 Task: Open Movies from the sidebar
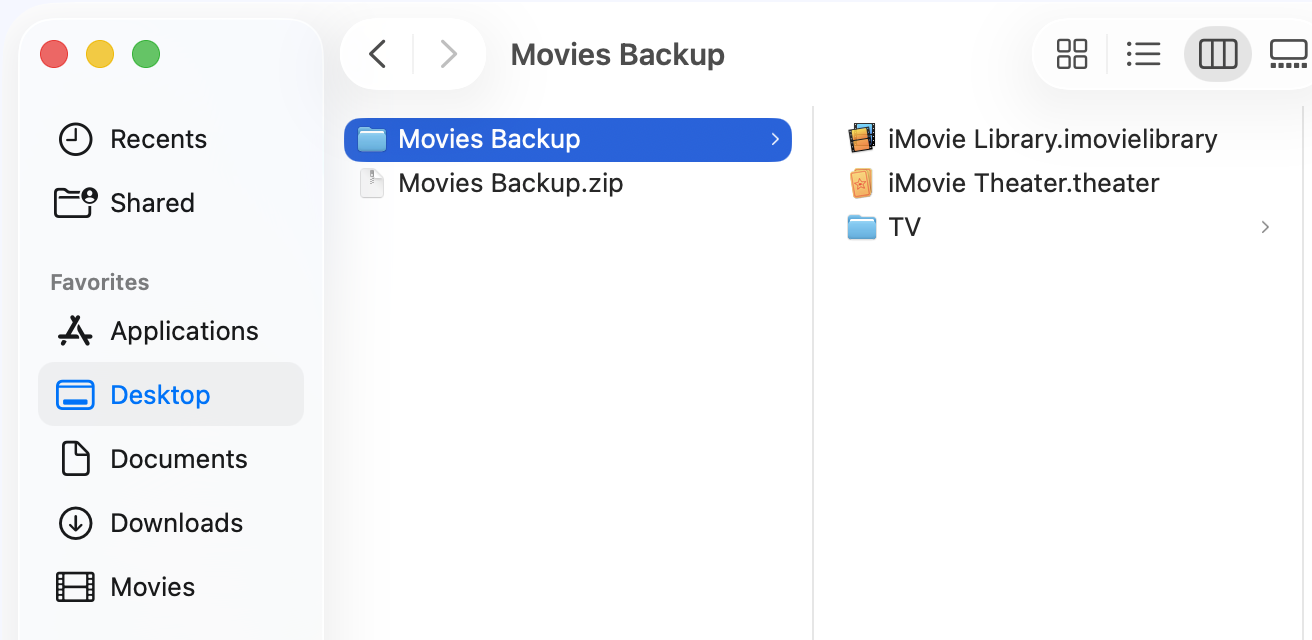(152, 587)
